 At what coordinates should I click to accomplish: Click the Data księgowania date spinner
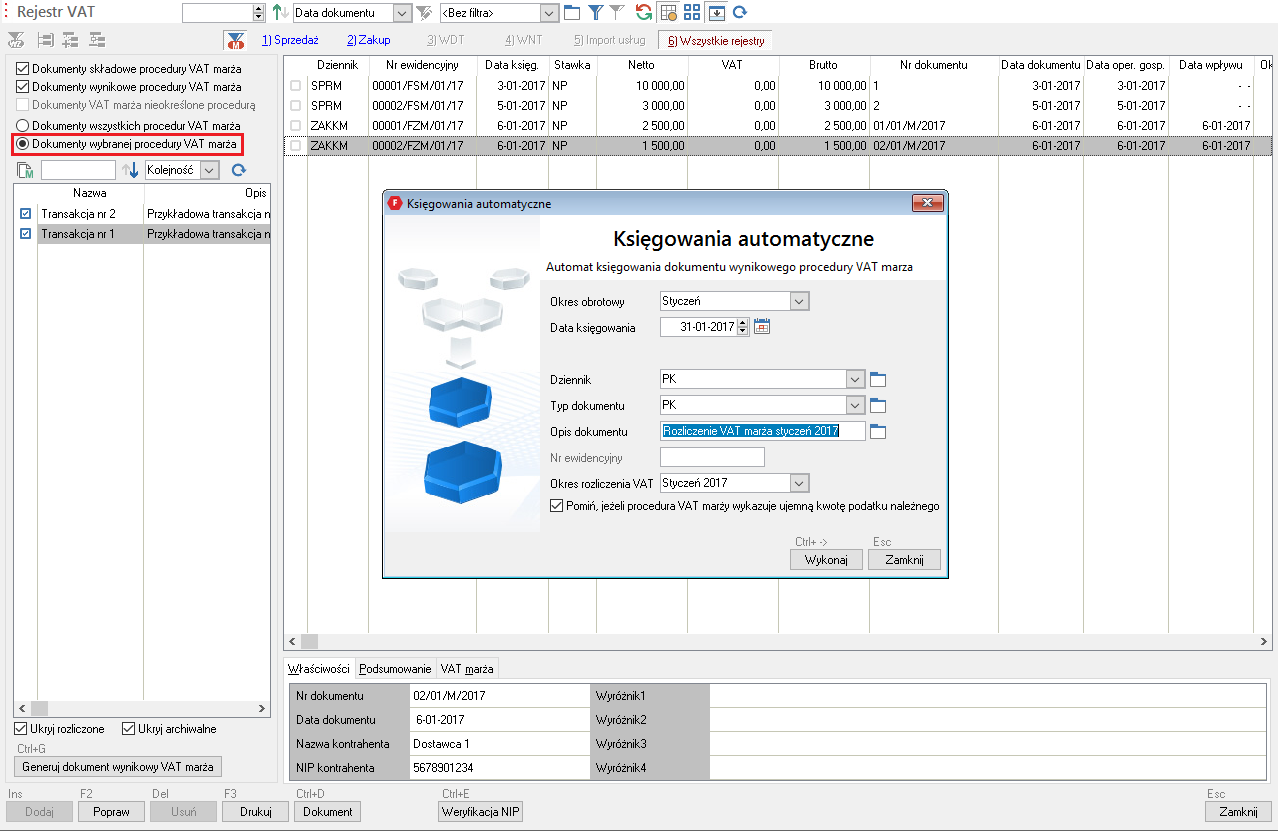point(743,327)
